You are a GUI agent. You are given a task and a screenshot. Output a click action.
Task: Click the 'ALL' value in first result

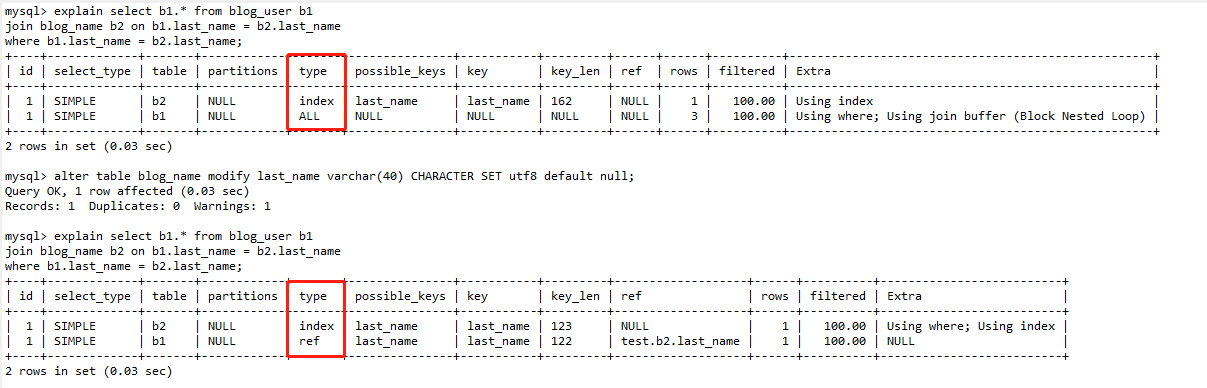click(310, 116)
